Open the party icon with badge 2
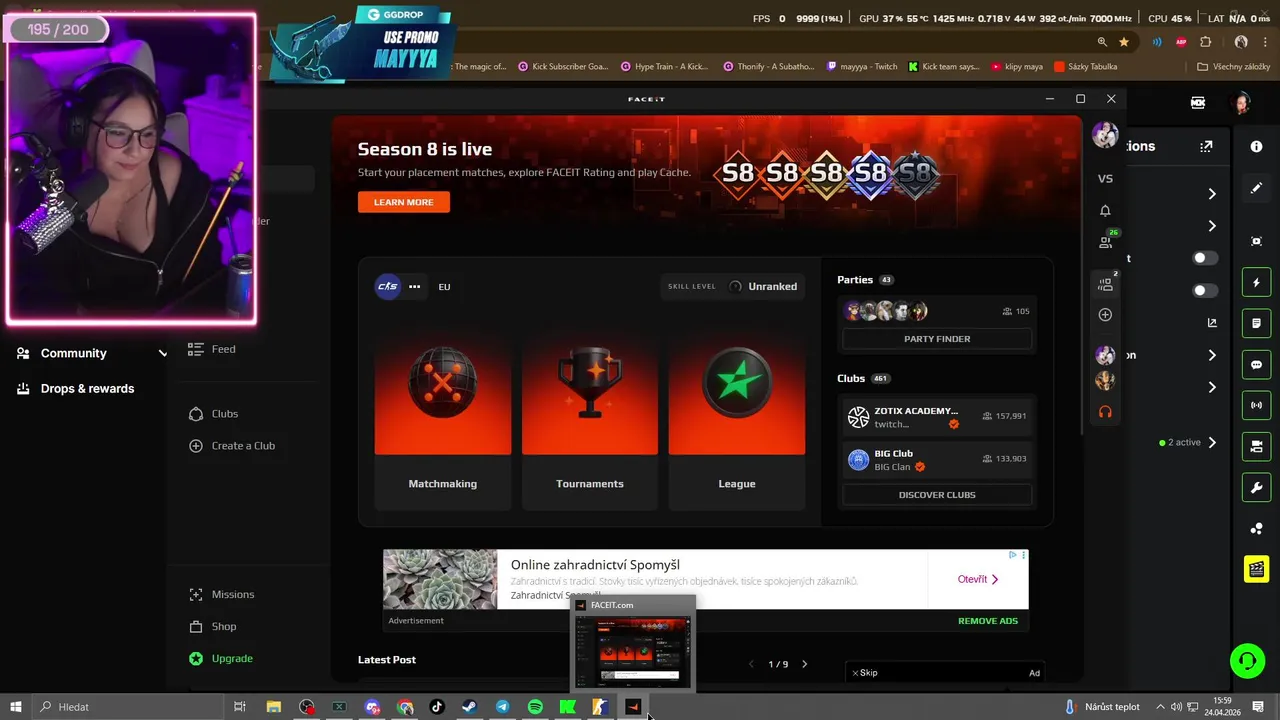Viewport: 1280px width, 720px height. [1106, 284]
